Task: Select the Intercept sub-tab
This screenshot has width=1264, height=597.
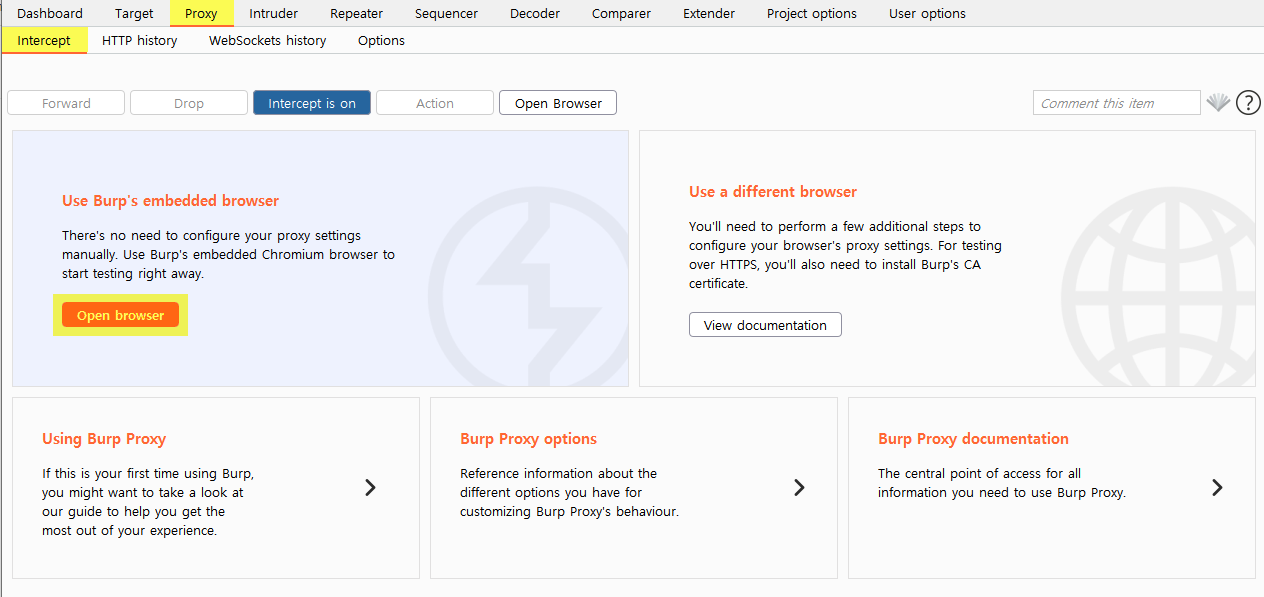Action: pos(44,40)
